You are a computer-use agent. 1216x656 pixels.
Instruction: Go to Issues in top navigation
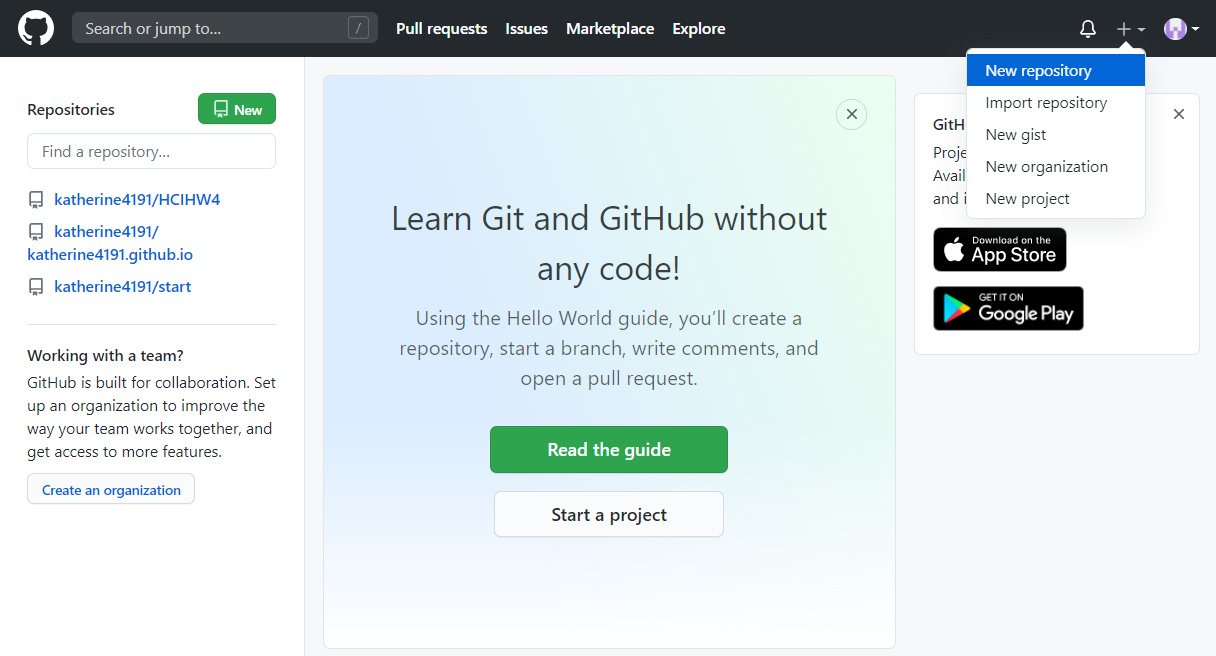(x=527, y=29)
